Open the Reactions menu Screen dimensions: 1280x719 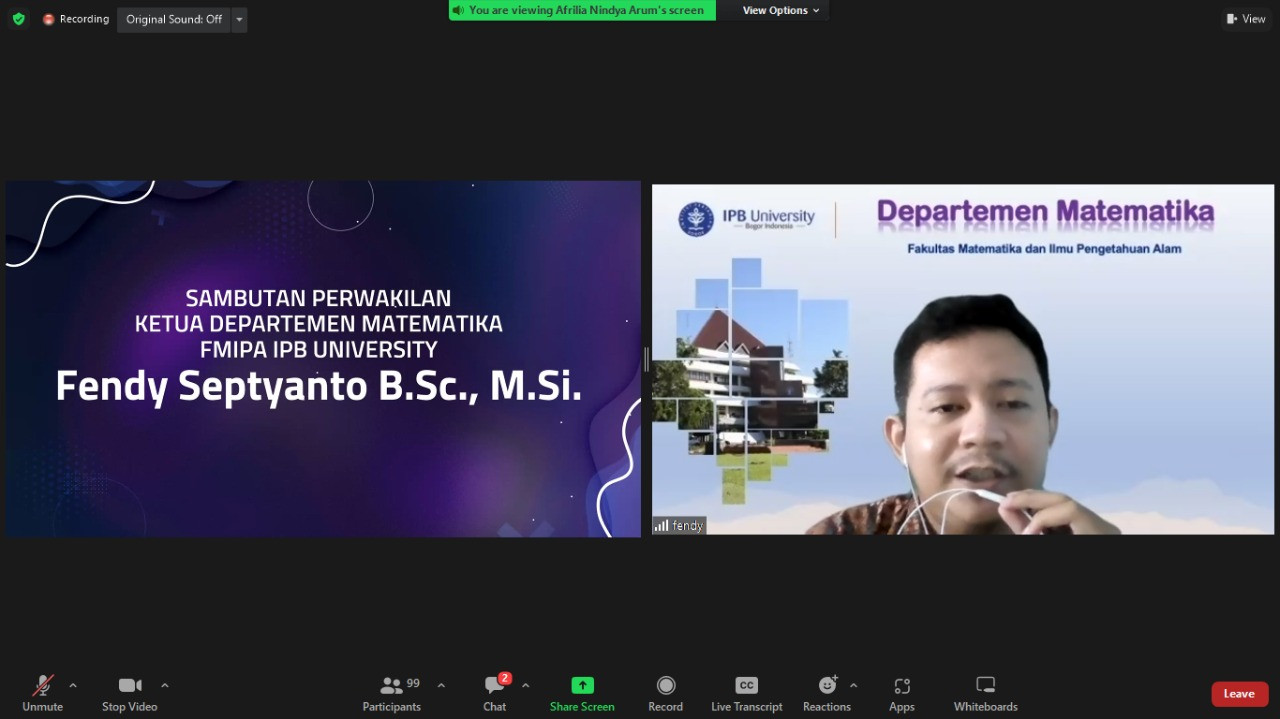(827, 692)
